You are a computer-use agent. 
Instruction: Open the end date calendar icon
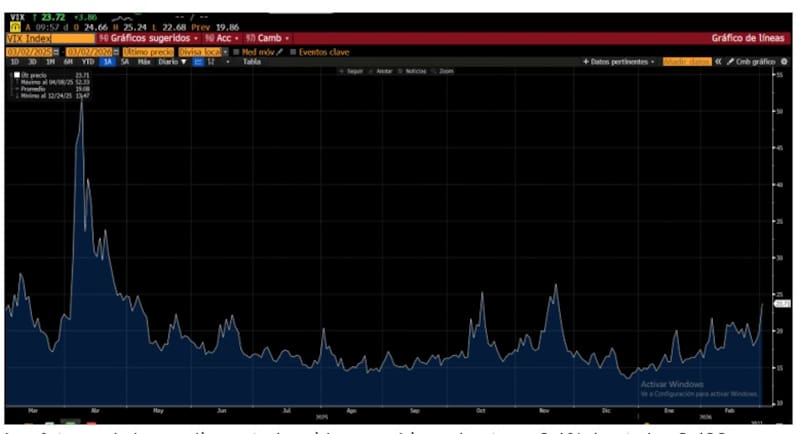coord(117,51)
